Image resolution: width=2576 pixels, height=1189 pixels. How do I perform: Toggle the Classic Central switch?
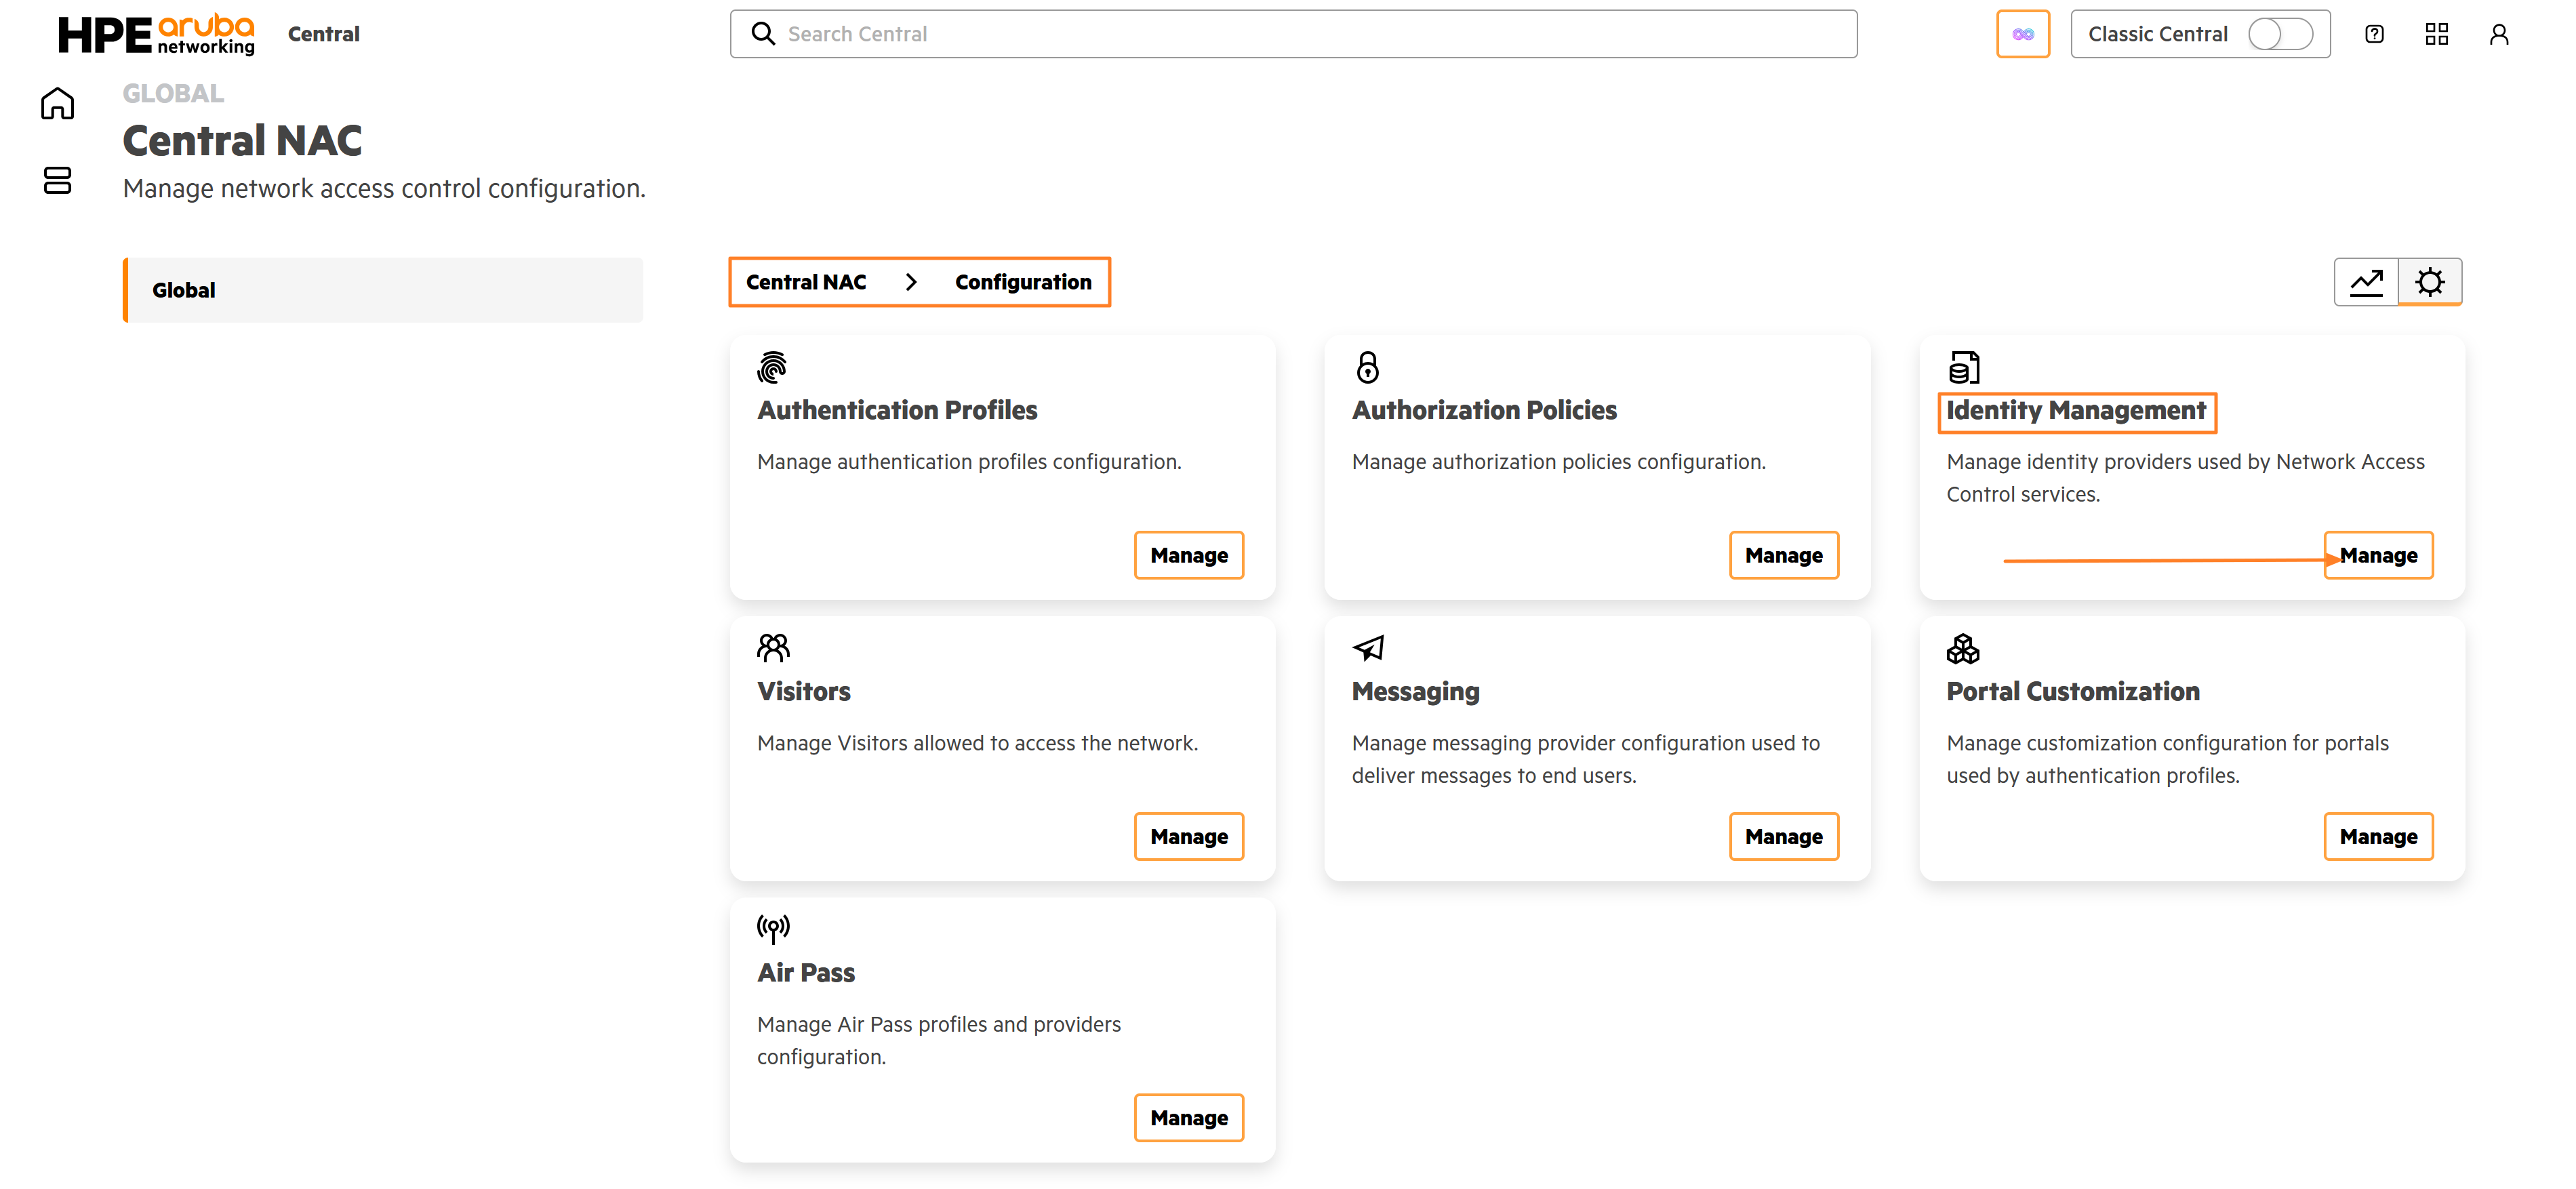(2280, 34)
